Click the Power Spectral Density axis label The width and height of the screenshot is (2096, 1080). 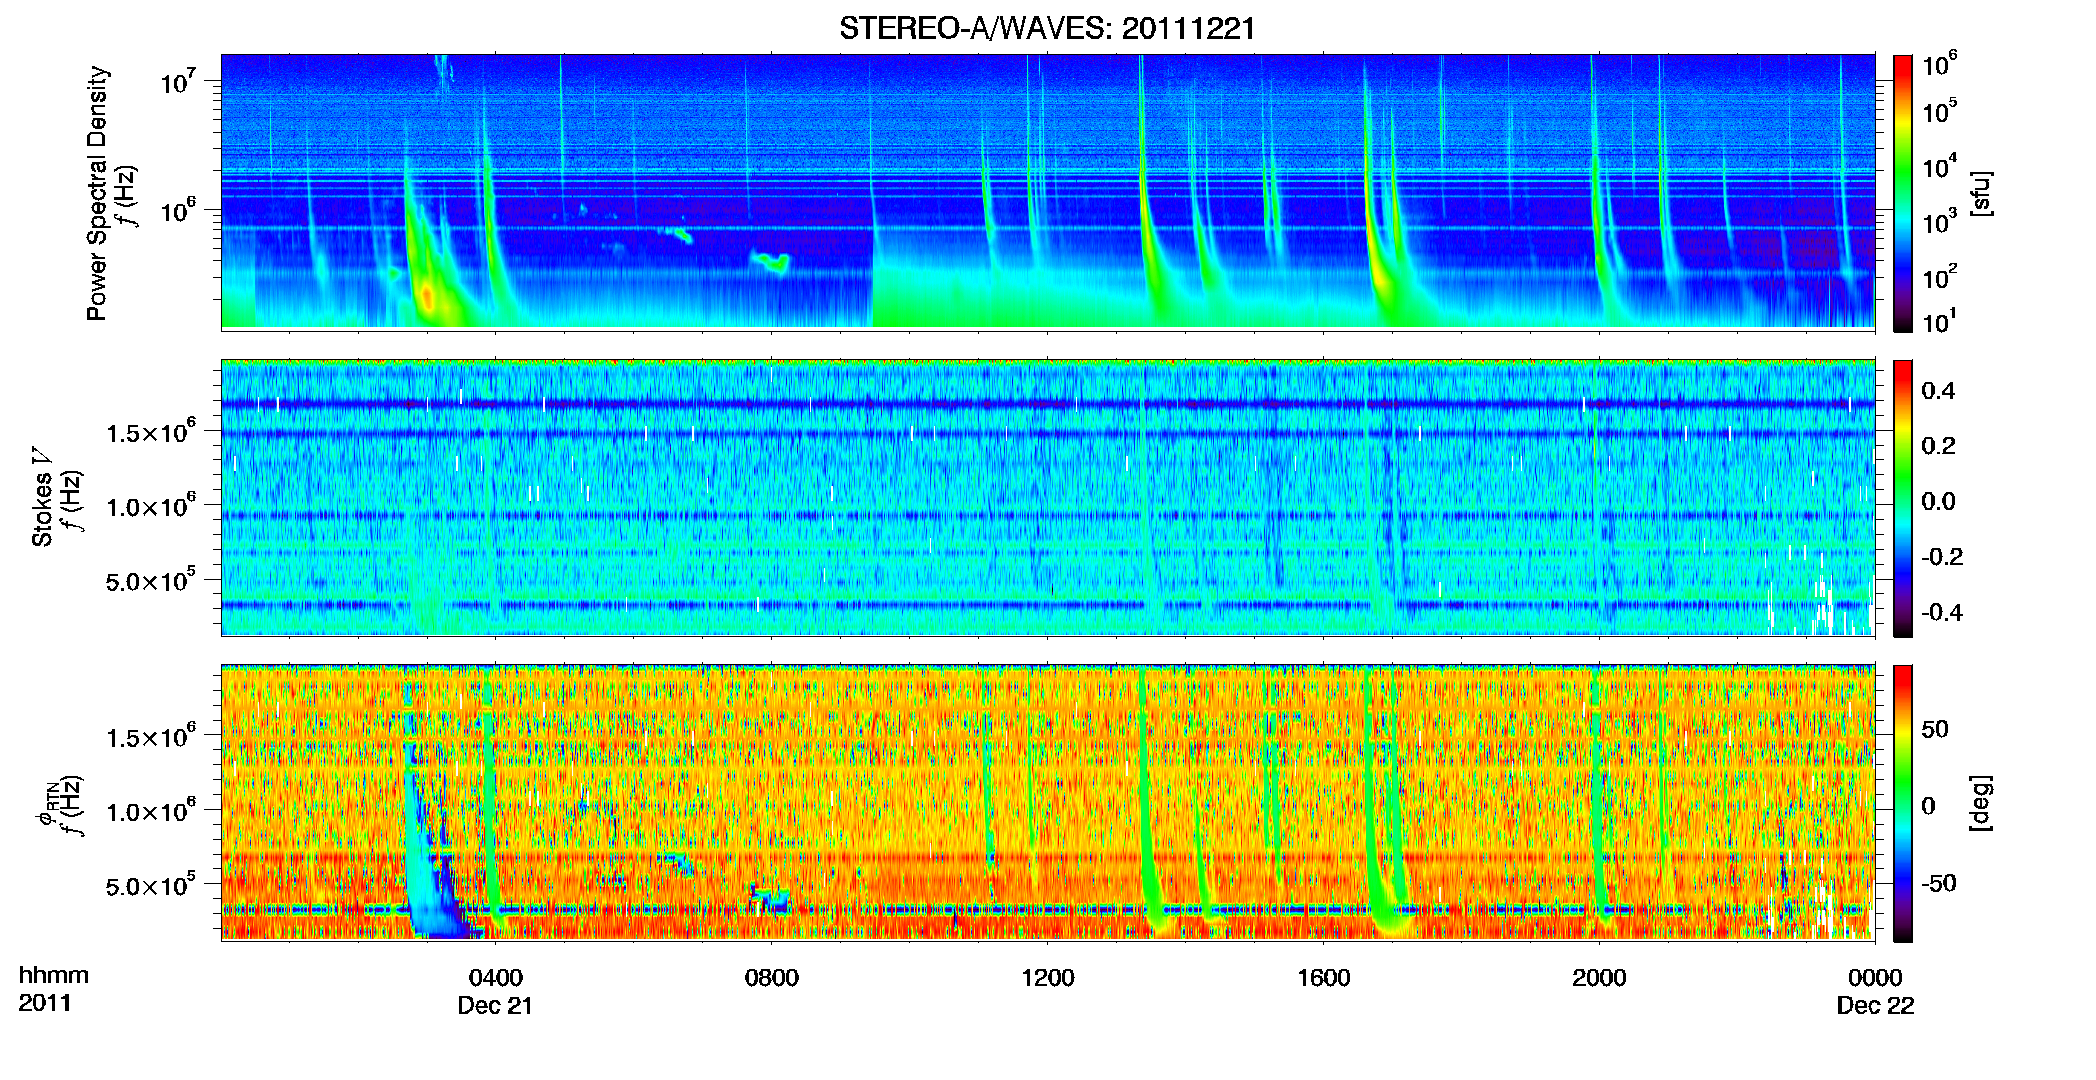tap(97, 193)
